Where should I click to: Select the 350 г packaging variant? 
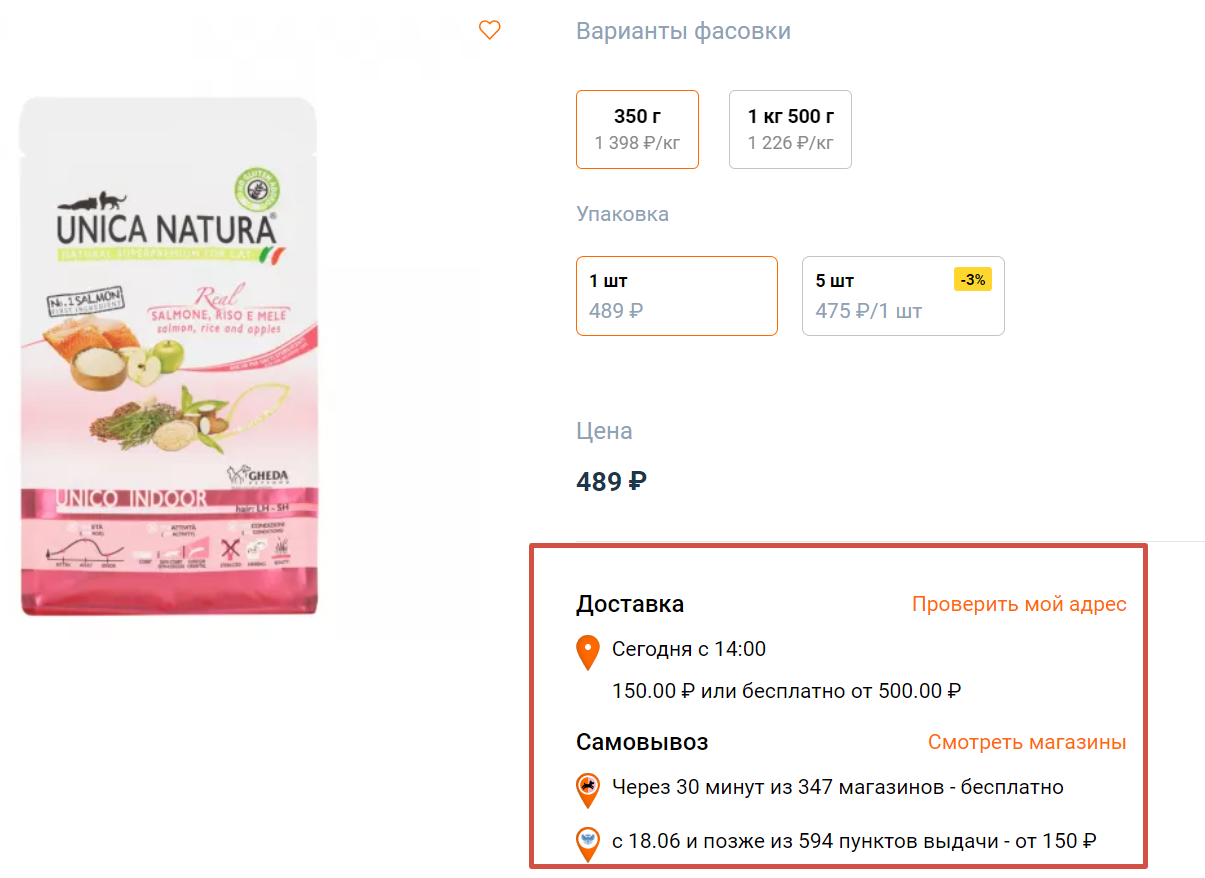637,128
